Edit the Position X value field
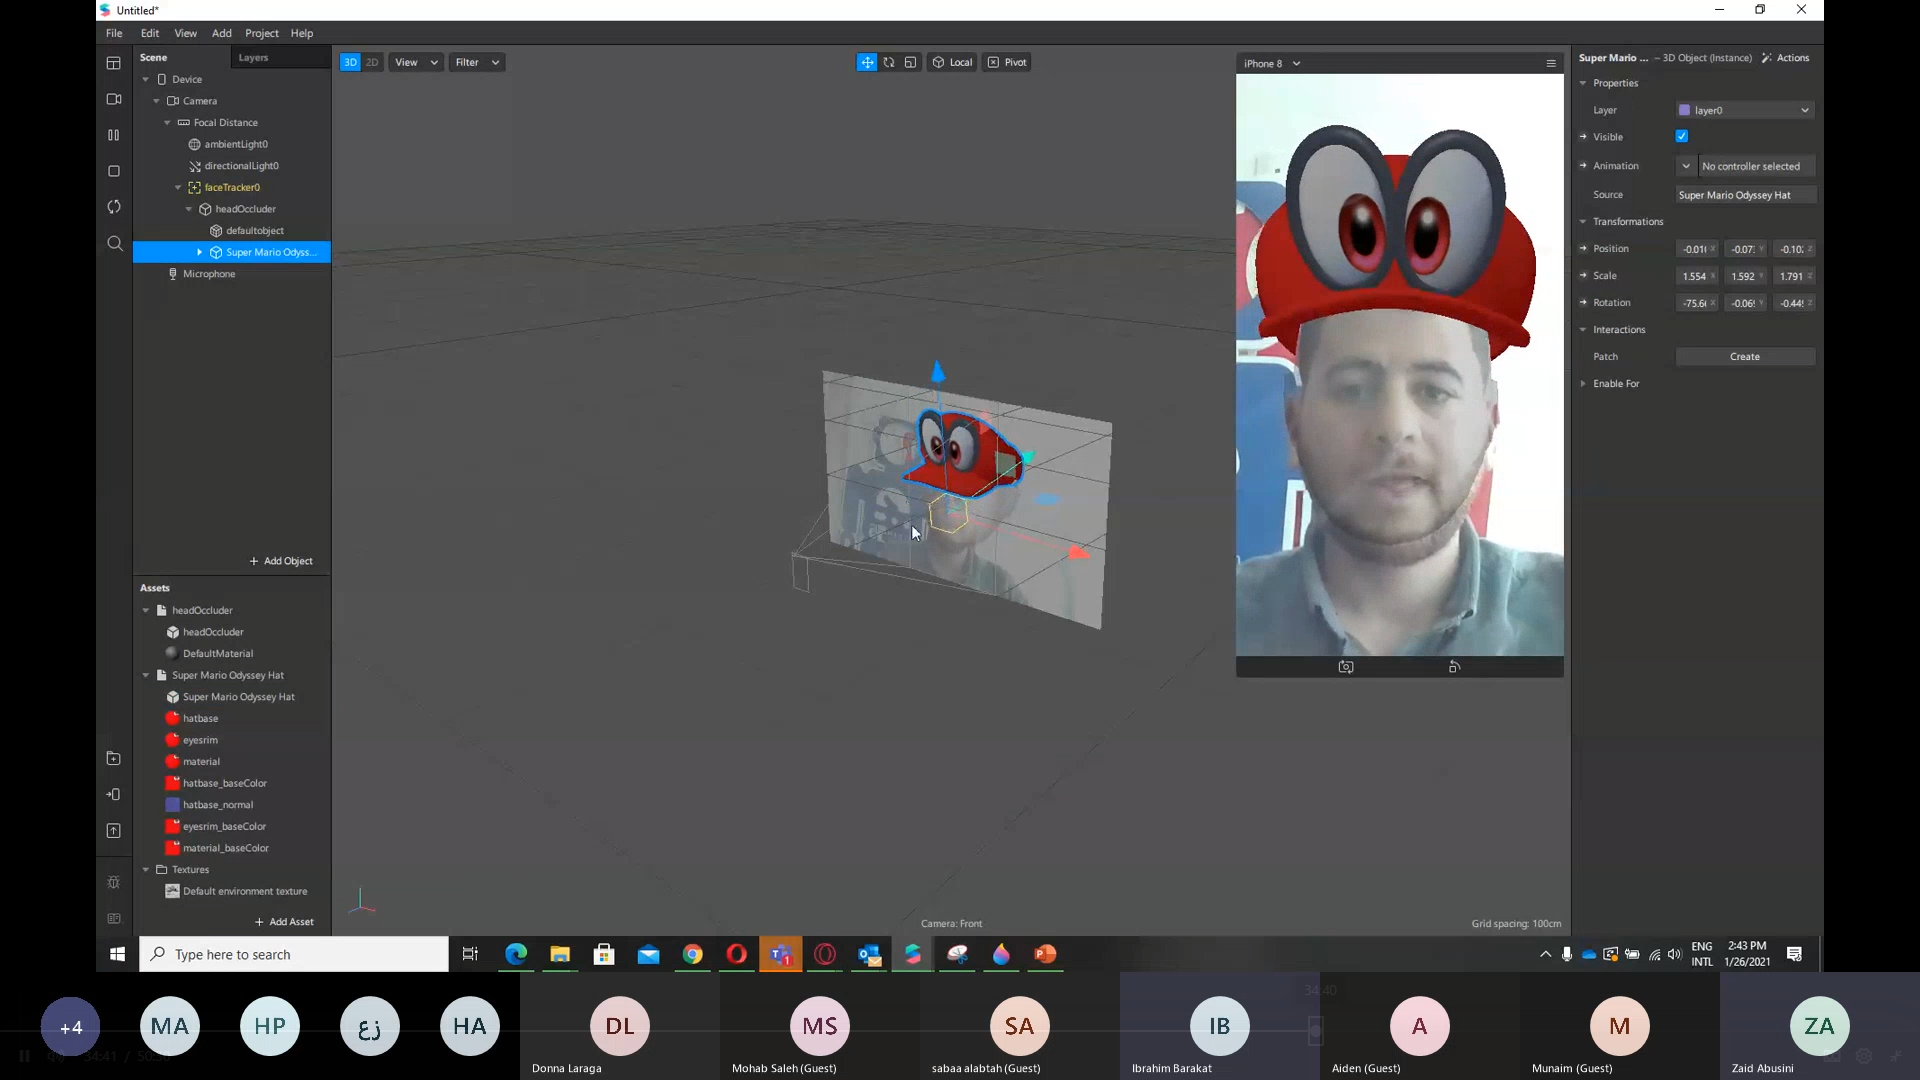 (x=1697, y=249)
